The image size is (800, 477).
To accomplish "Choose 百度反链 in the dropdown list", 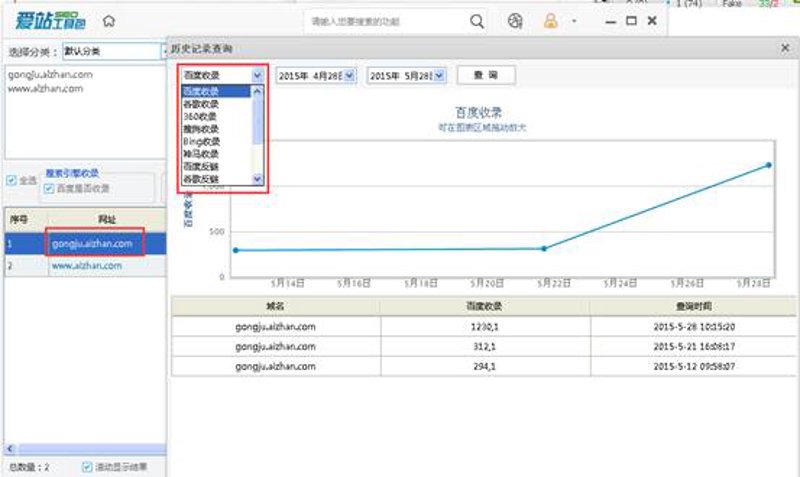I will tap(216, 167).
